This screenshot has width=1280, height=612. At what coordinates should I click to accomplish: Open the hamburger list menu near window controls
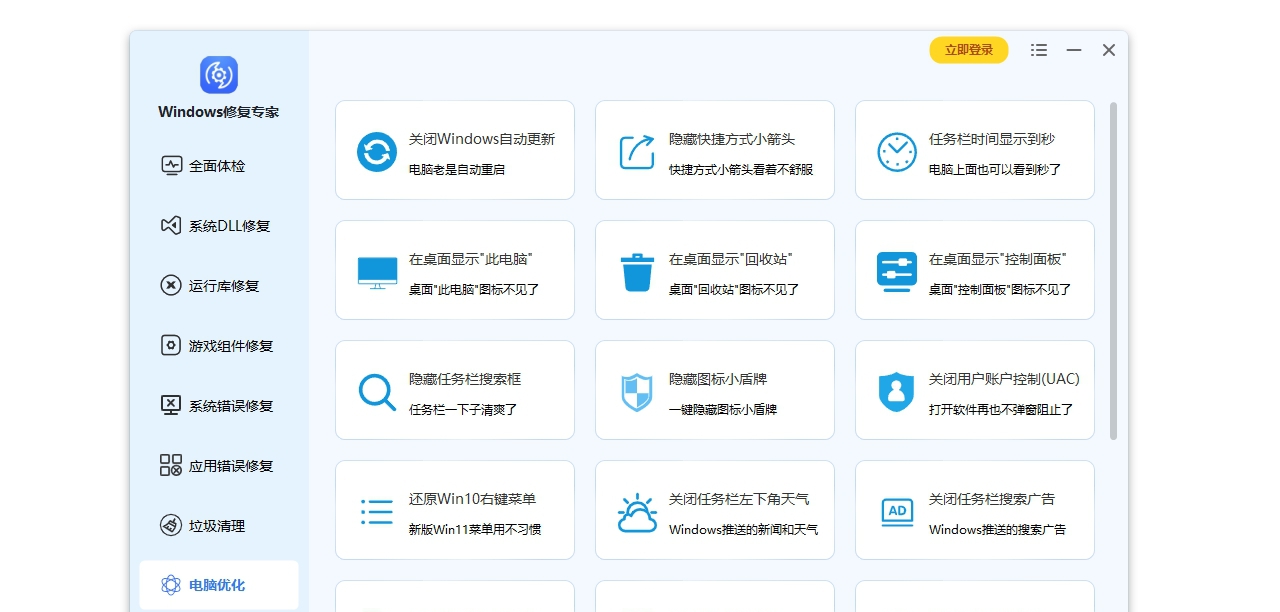click(1038, 49)
